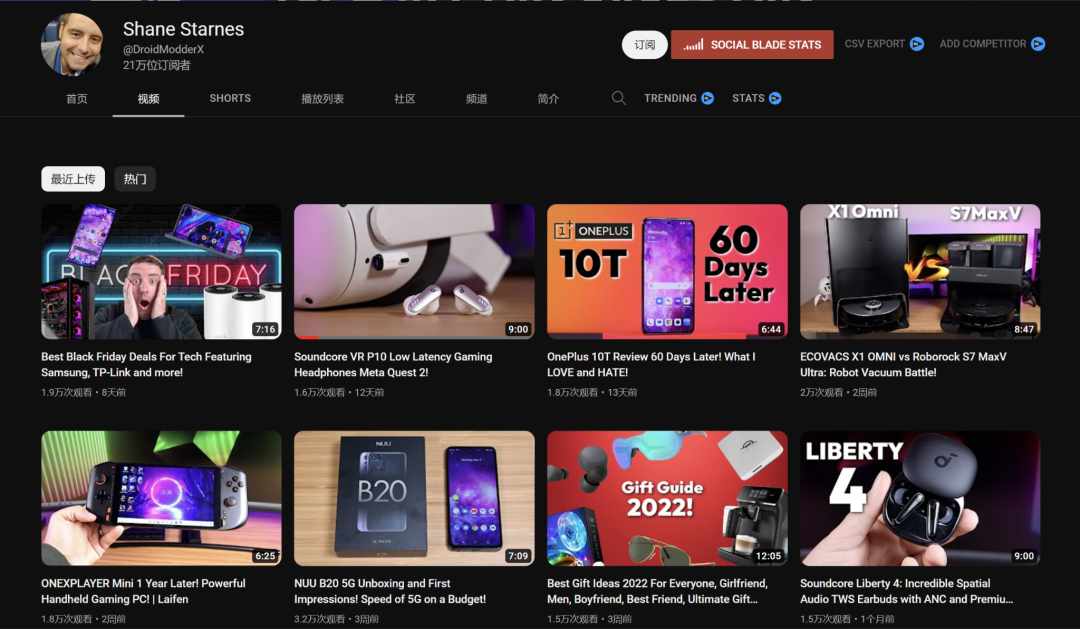The width and height of the screenshot is (1080, 629).
Task: Click red watch-progress bar on Soundcore VR P10 thumbnail
Action: [x=307, y=338]
